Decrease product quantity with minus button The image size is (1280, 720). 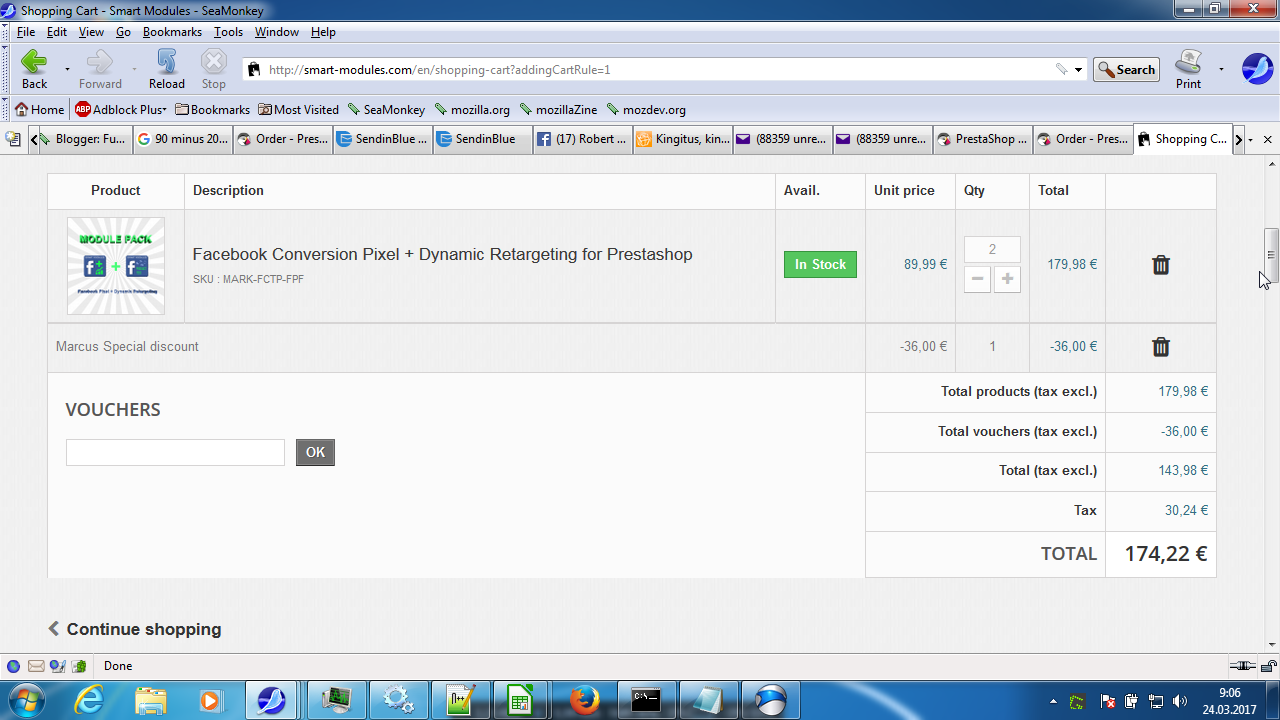pos(977,280)
